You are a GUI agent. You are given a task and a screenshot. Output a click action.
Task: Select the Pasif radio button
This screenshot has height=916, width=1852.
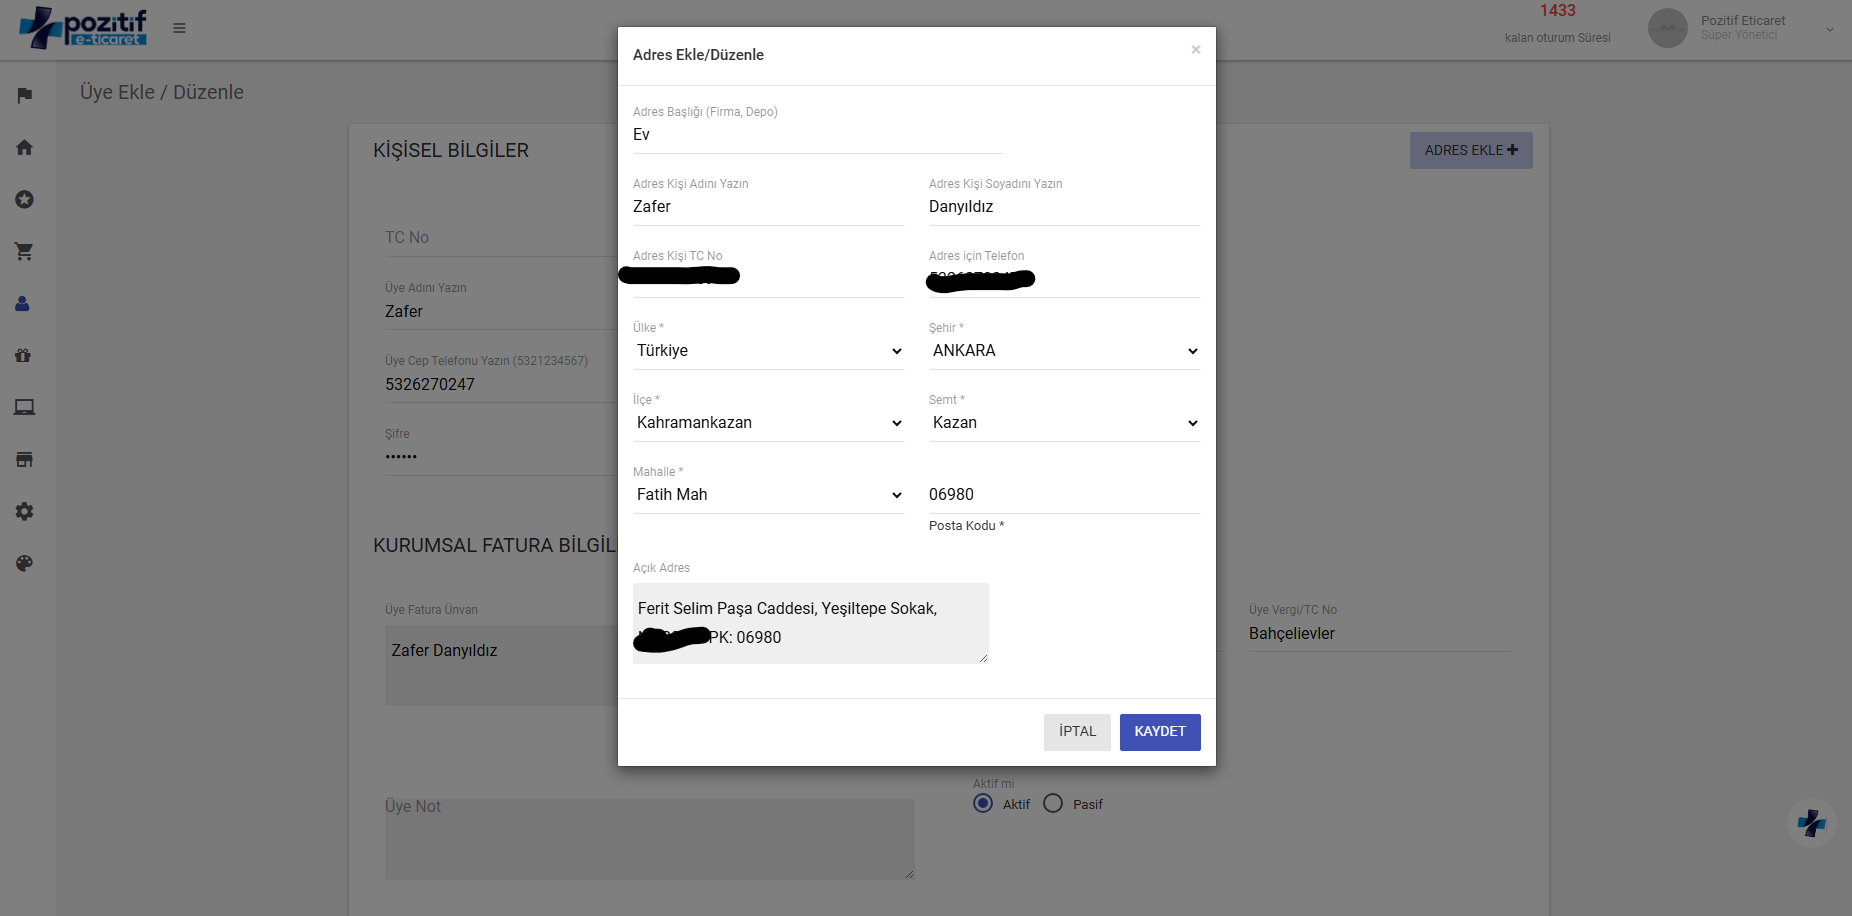tap(1053, 804)
